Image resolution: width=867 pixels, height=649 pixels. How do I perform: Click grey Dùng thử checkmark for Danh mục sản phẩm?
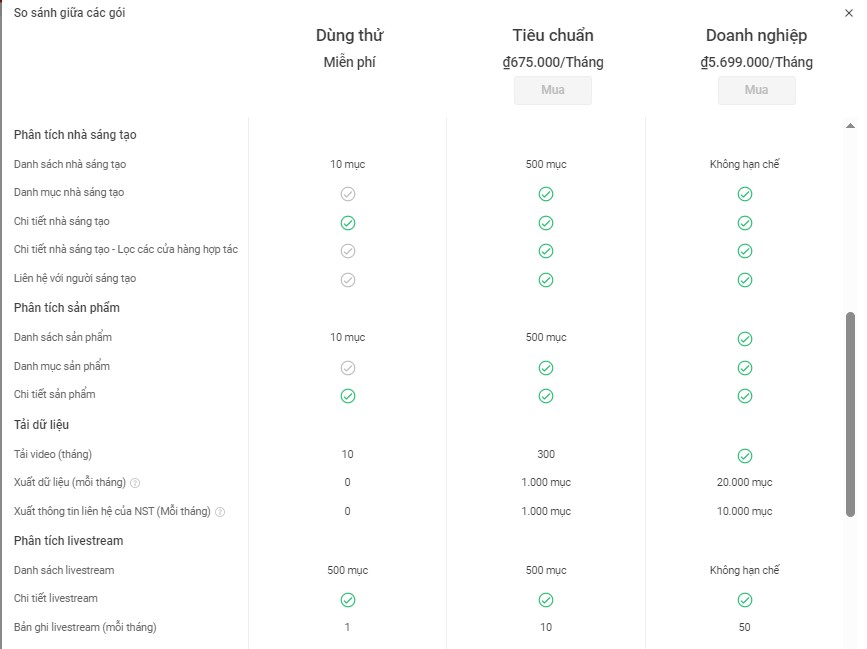tap(348, 368)
